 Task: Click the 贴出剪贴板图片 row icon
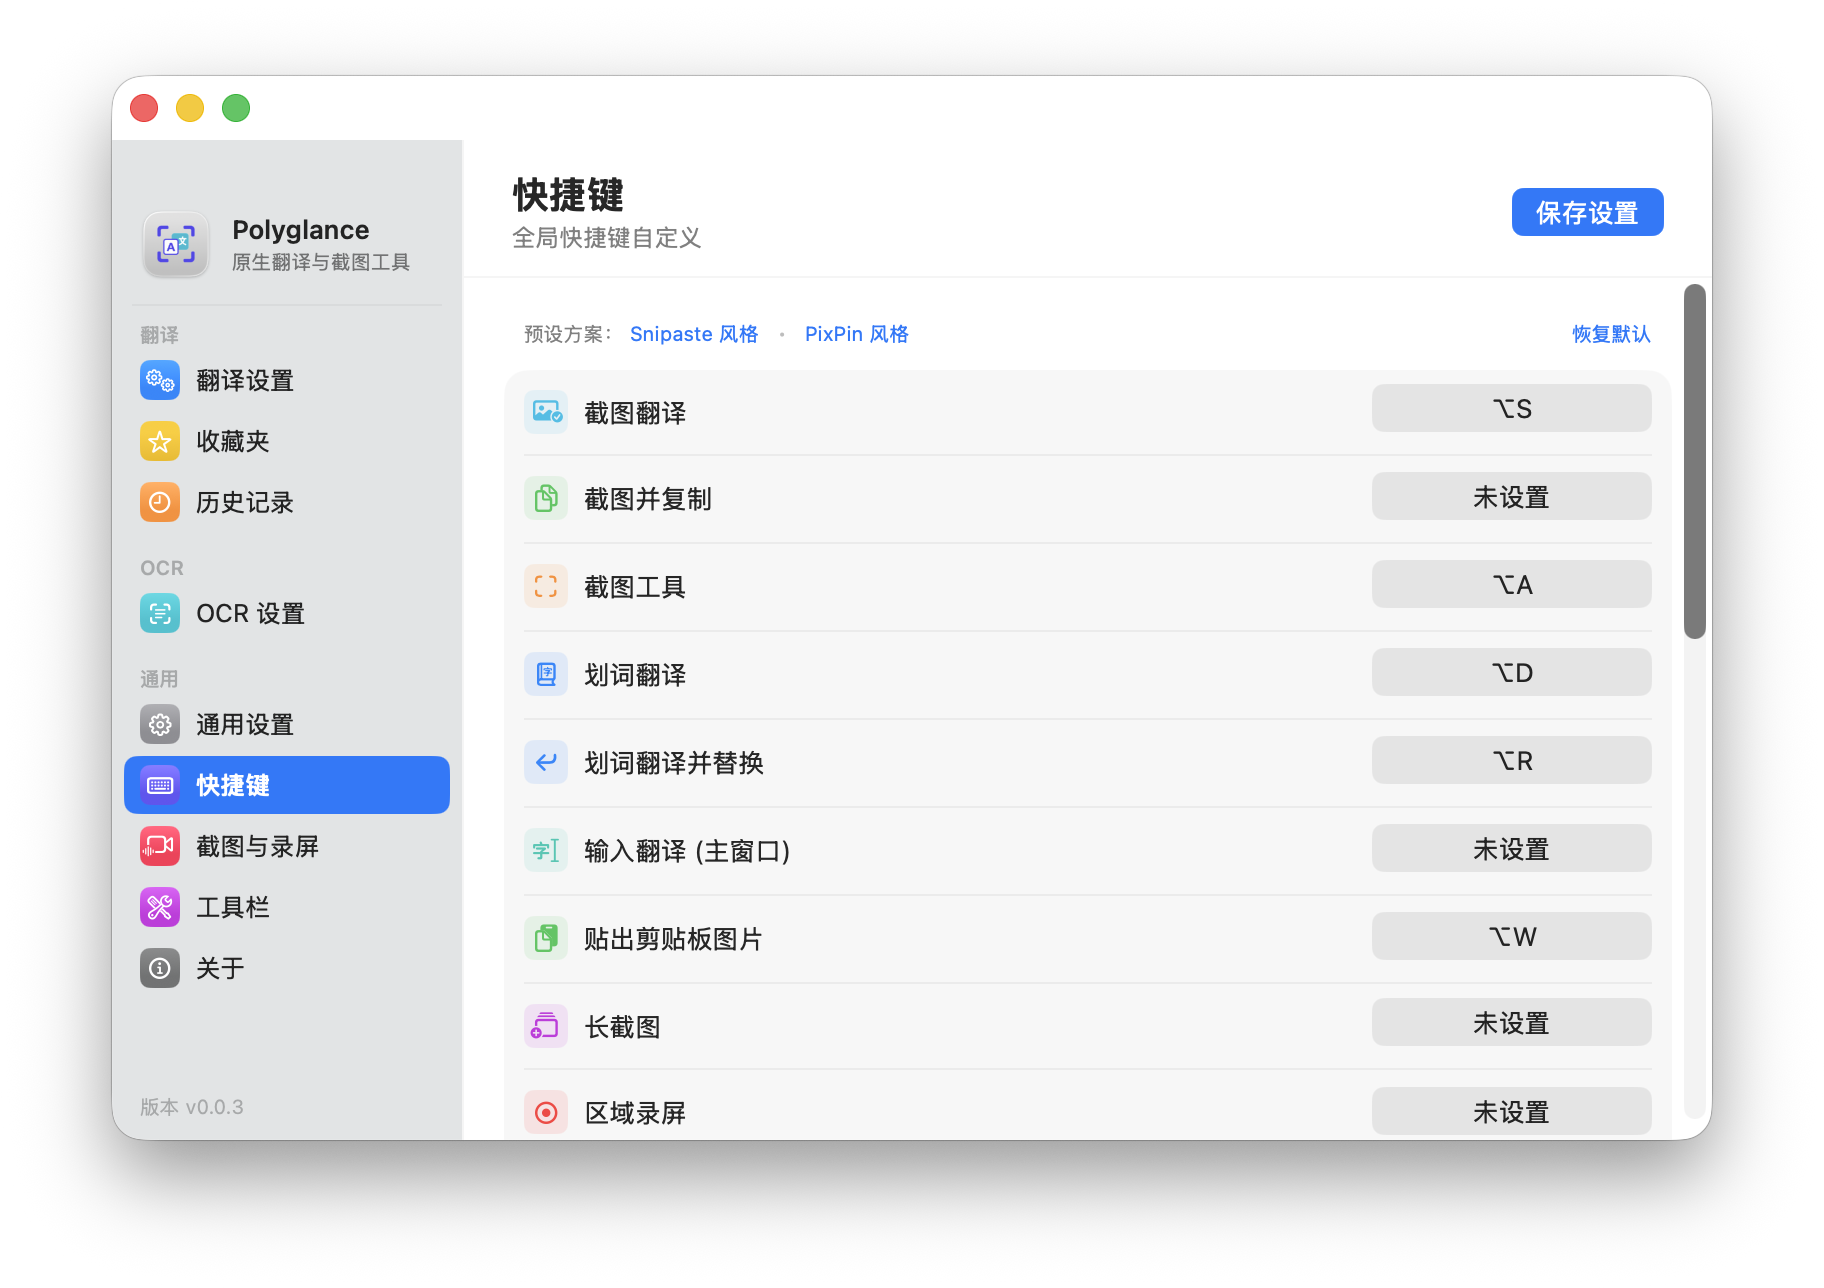click(x=546, y=938)
